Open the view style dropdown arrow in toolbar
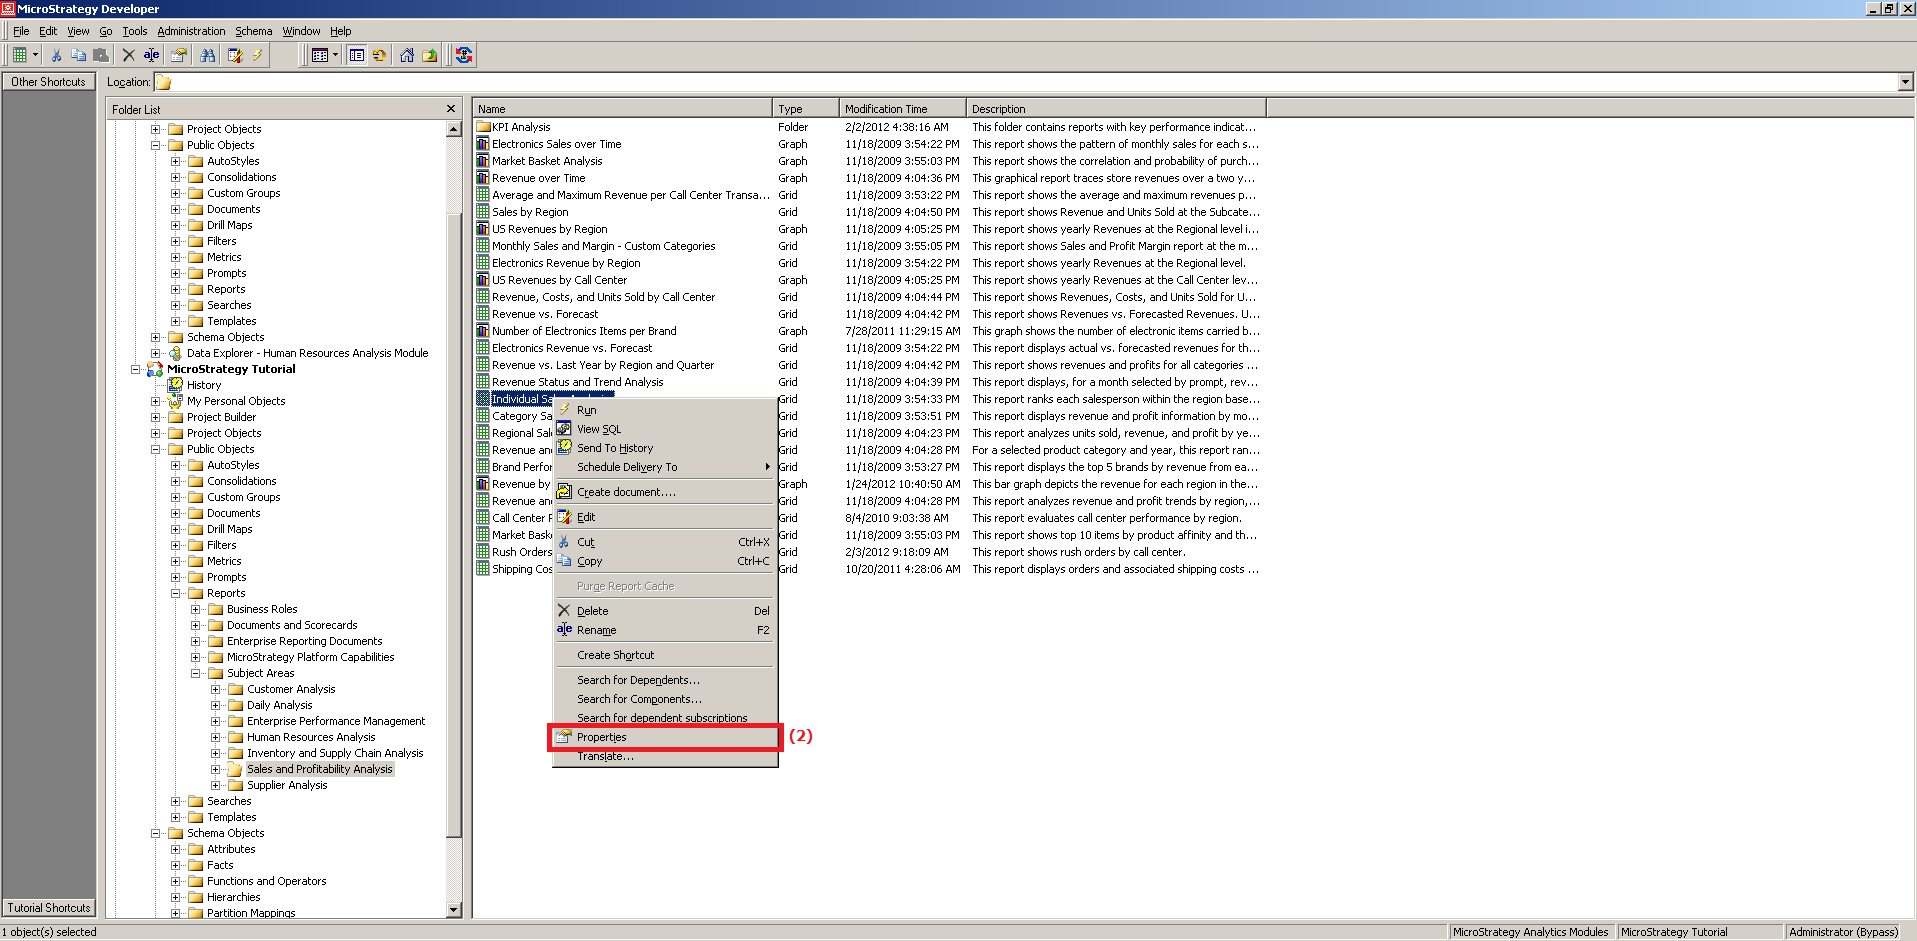 point(335,55)
